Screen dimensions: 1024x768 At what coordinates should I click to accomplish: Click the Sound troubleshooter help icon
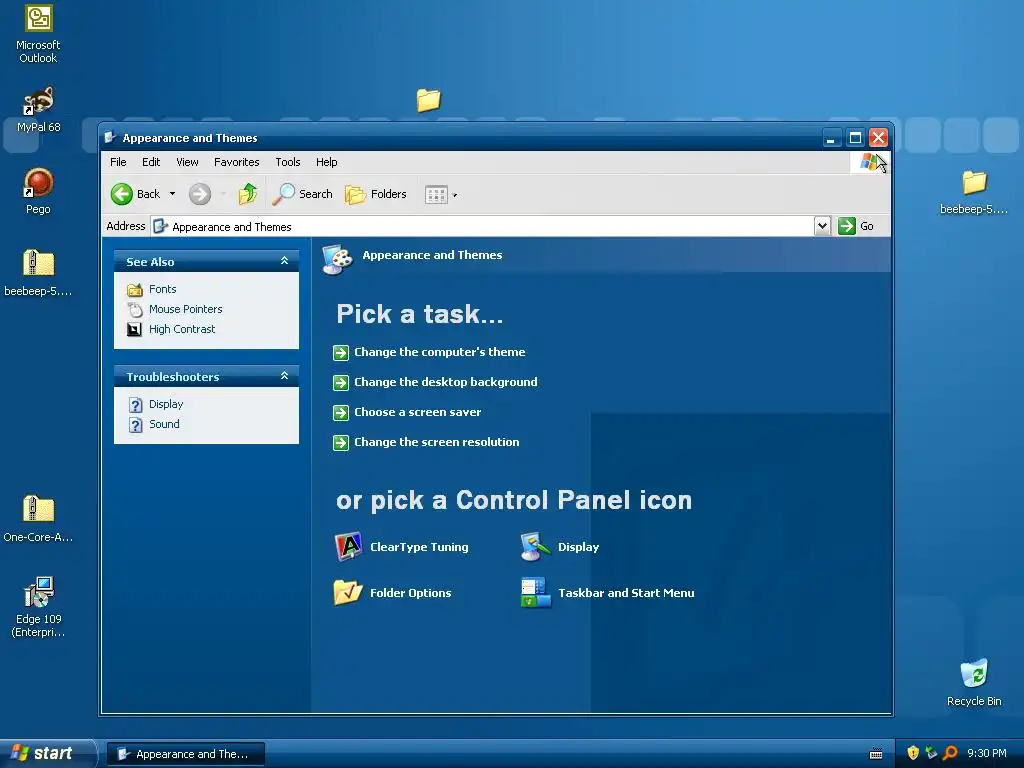click(135, 425)
